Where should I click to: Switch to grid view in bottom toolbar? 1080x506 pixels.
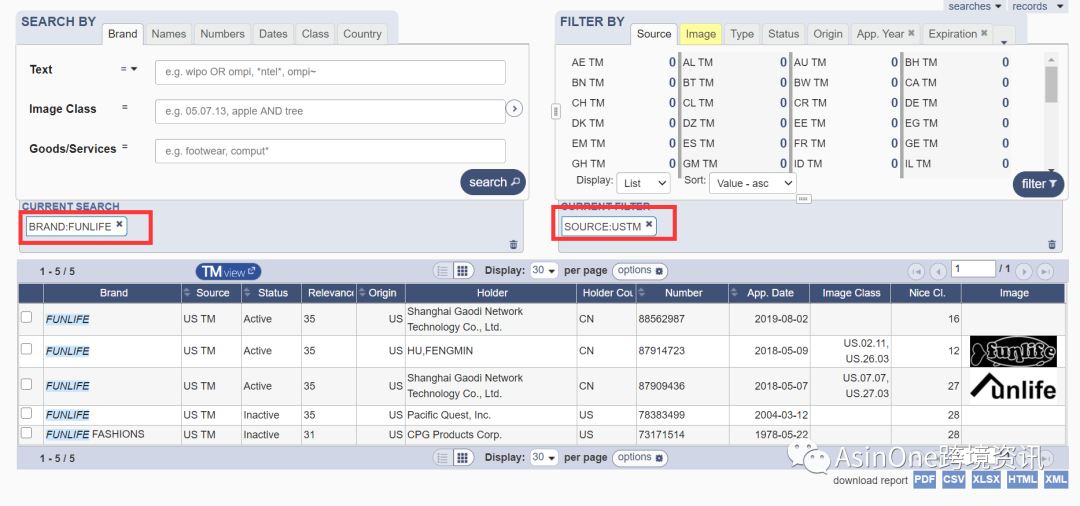pos(463,457)
